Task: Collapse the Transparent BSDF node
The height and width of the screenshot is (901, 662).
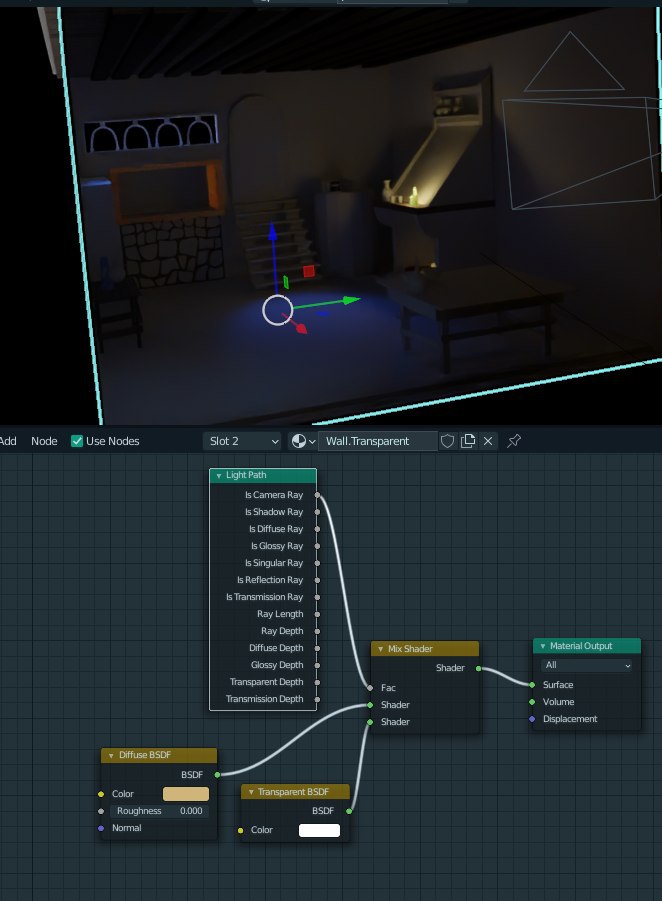Action: [251, 792]
